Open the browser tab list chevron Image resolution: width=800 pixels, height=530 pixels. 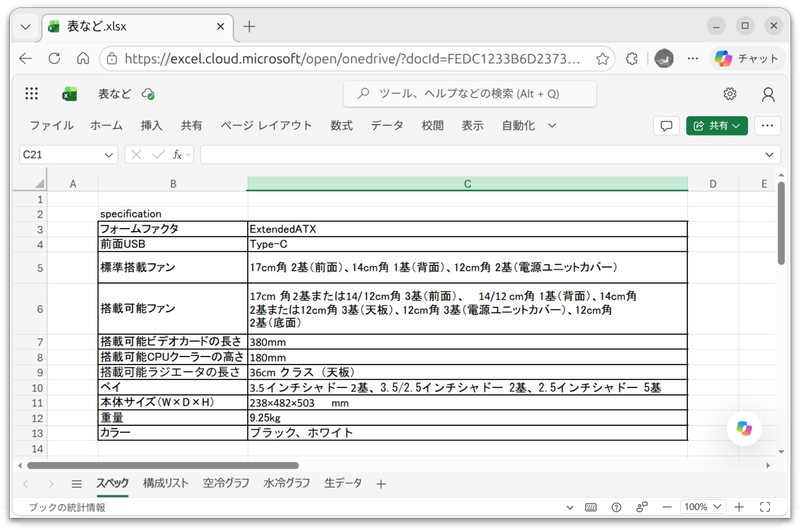coord(26,27)
